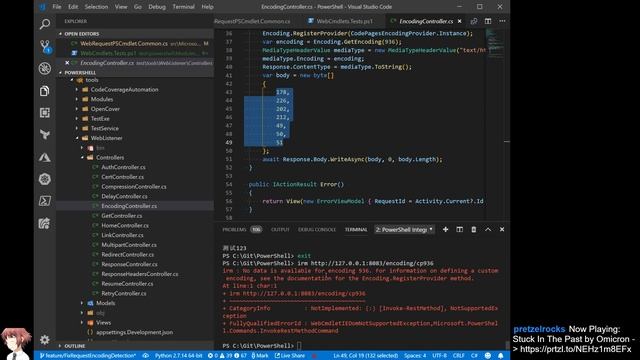Open the Search view in activity bar
640x360 pixels.
point(45,24)
